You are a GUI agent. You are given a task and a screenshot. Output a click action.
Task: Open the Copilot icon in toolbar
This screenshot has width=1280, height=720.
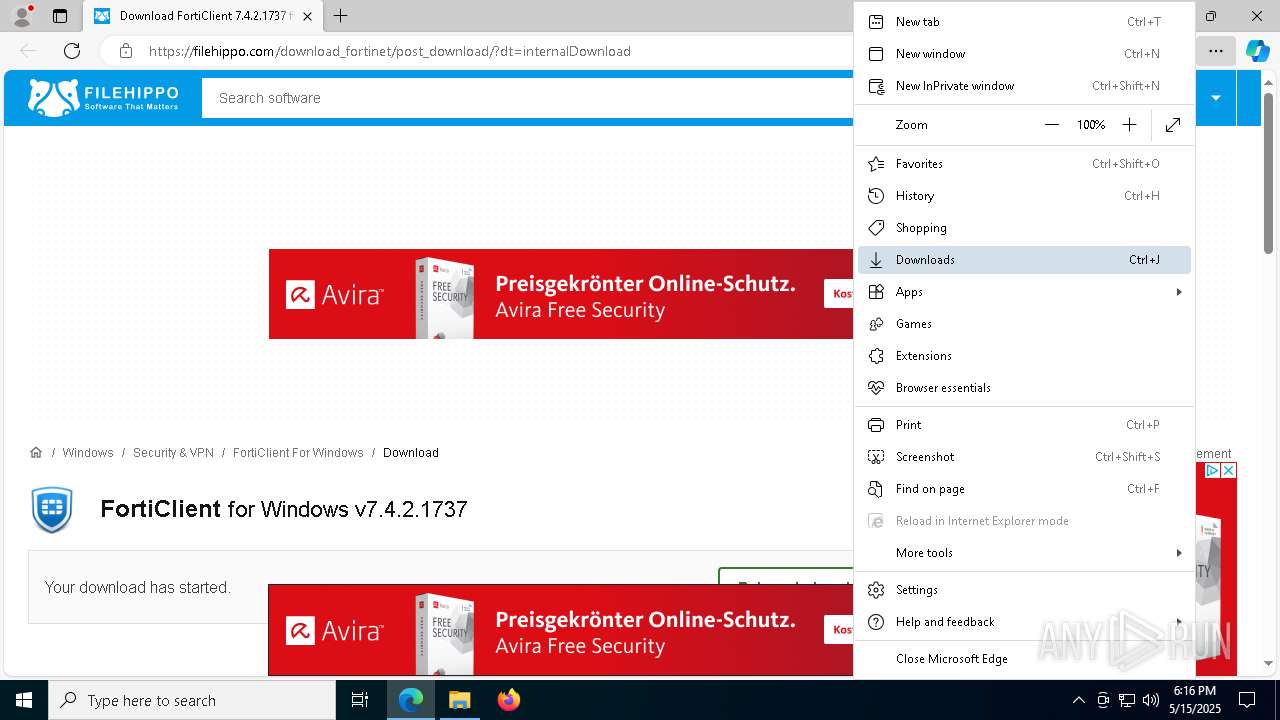coord(1257,51)
